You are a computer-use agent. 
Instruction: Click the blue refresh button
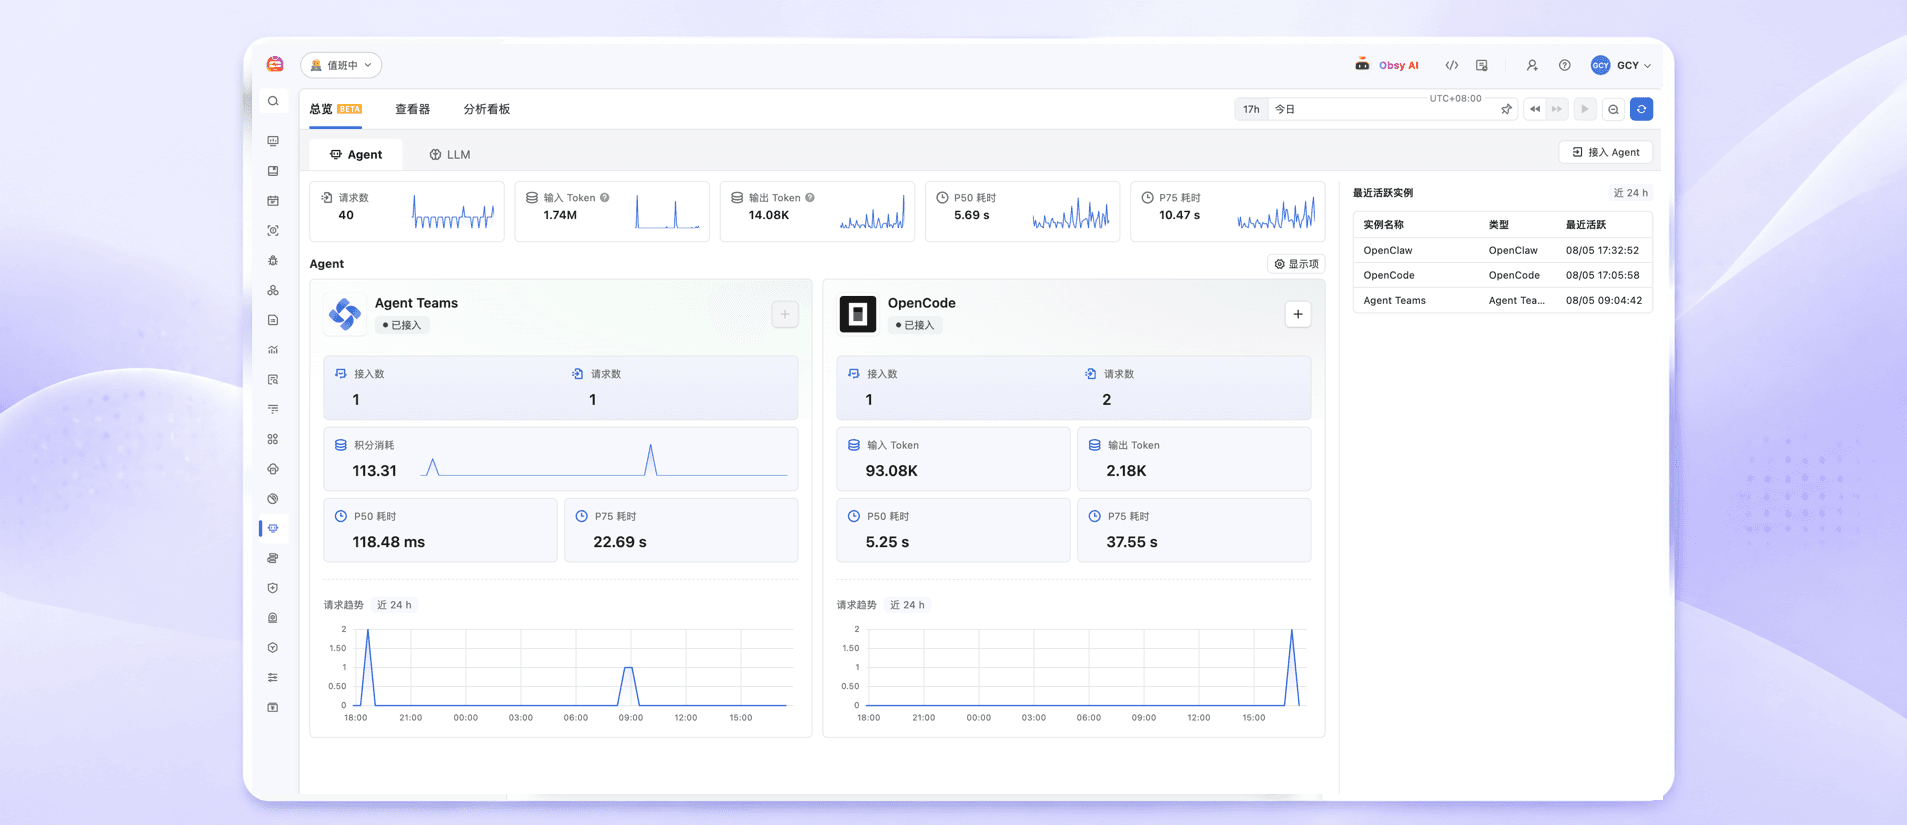pos(1641,109)
